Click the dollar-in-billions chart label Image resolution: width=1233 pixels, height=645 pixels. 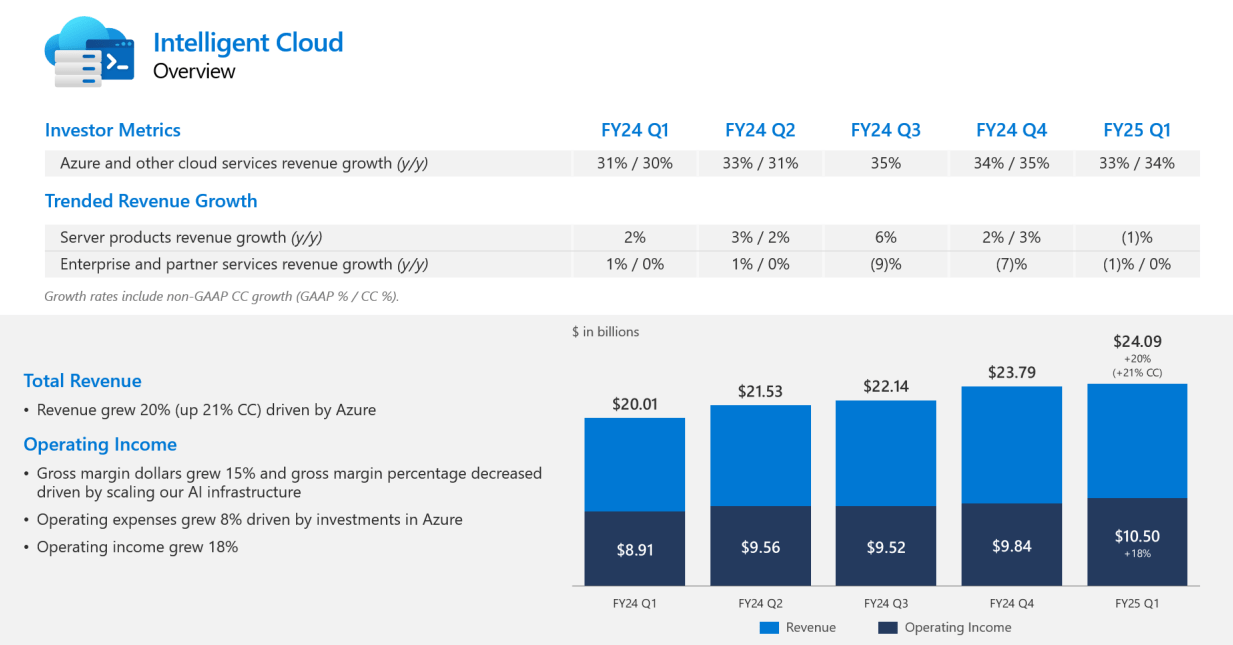click(x=605, y=331)
